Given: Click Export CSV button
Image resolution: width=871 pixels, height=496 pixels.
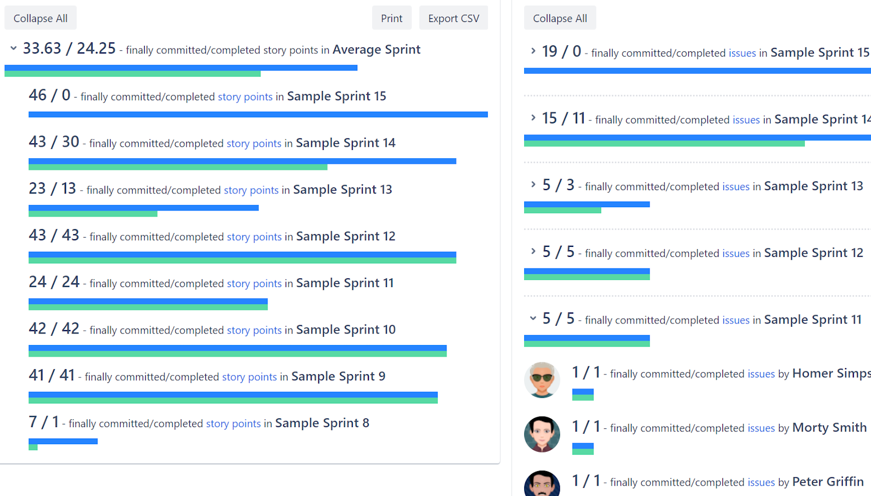Looking at the screenshot, I should (x=453, y=18).
